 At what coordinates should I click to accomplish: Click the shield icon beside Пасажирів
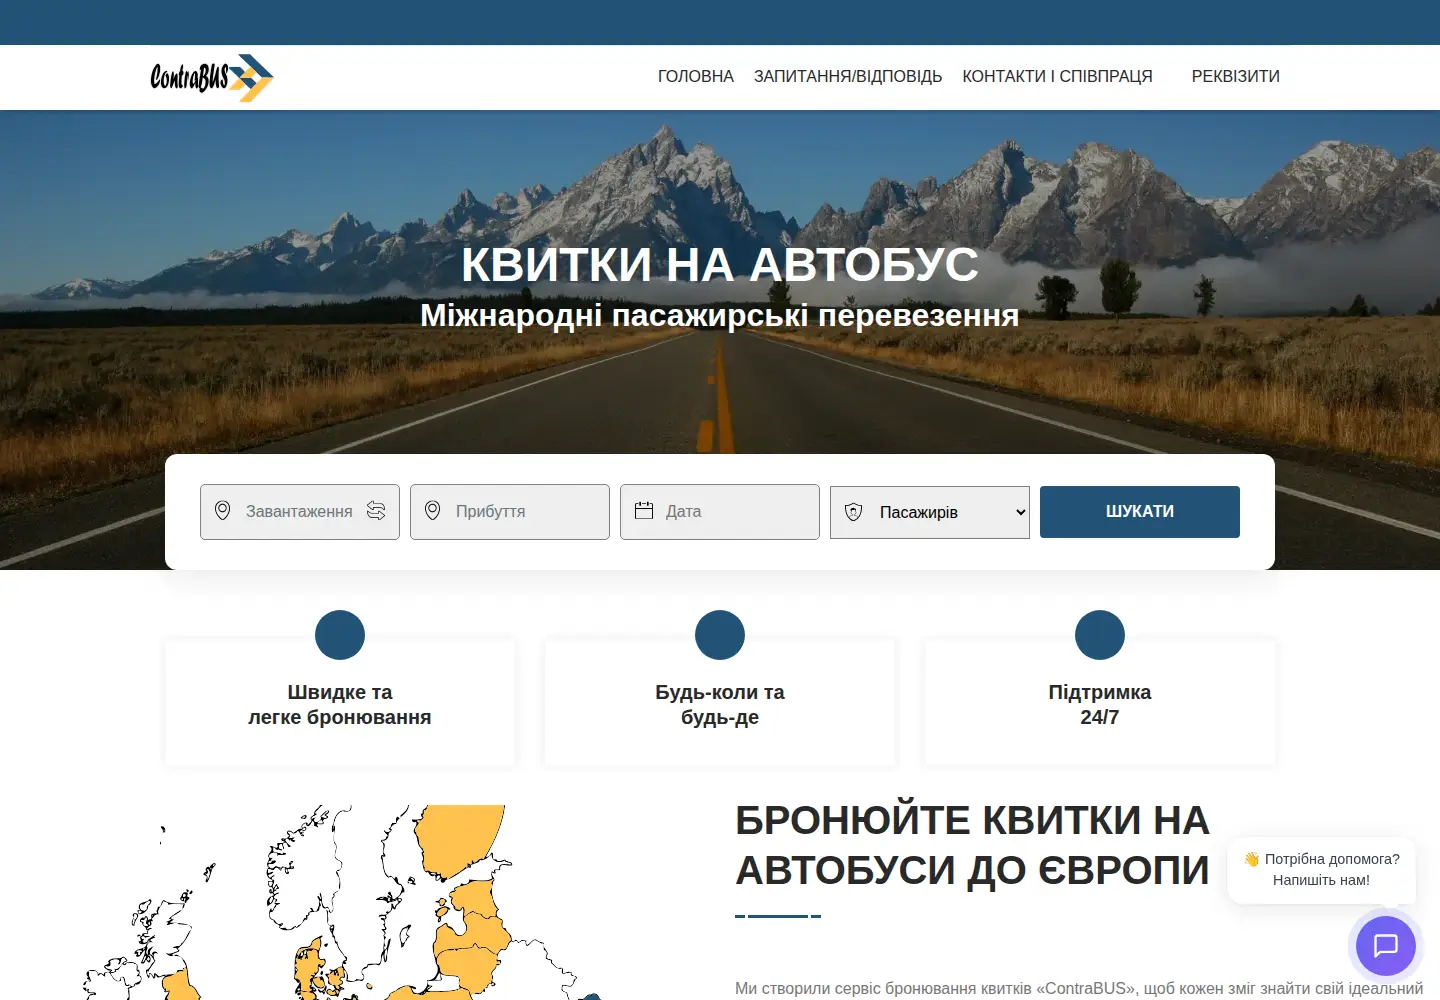pyautogui.click(x=853, y=512)
